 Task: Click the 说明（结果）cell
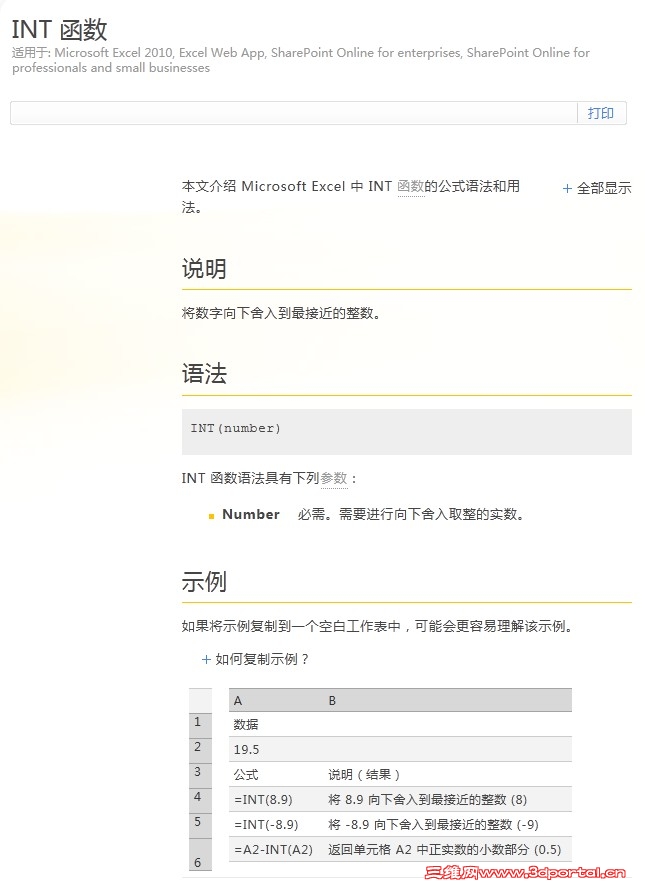[364, 775]
